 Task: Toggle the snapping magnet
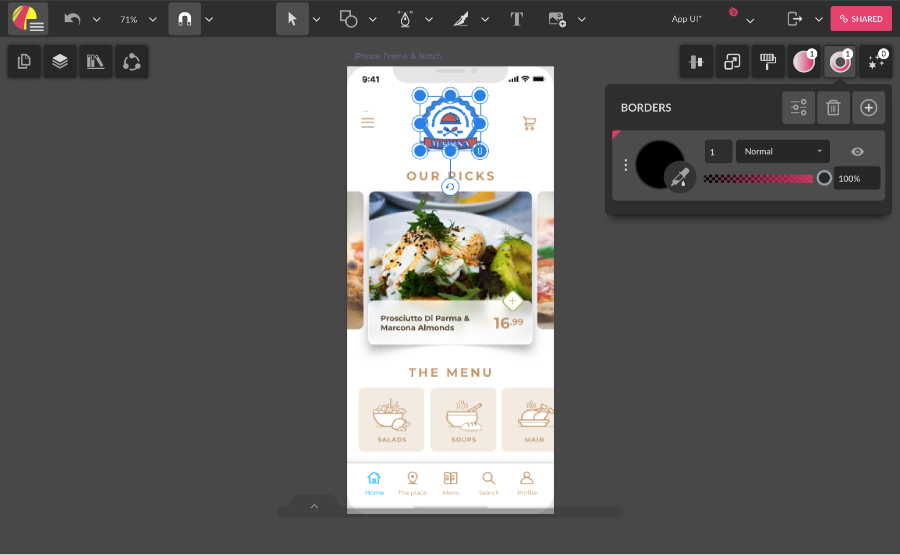click(184, 19)
